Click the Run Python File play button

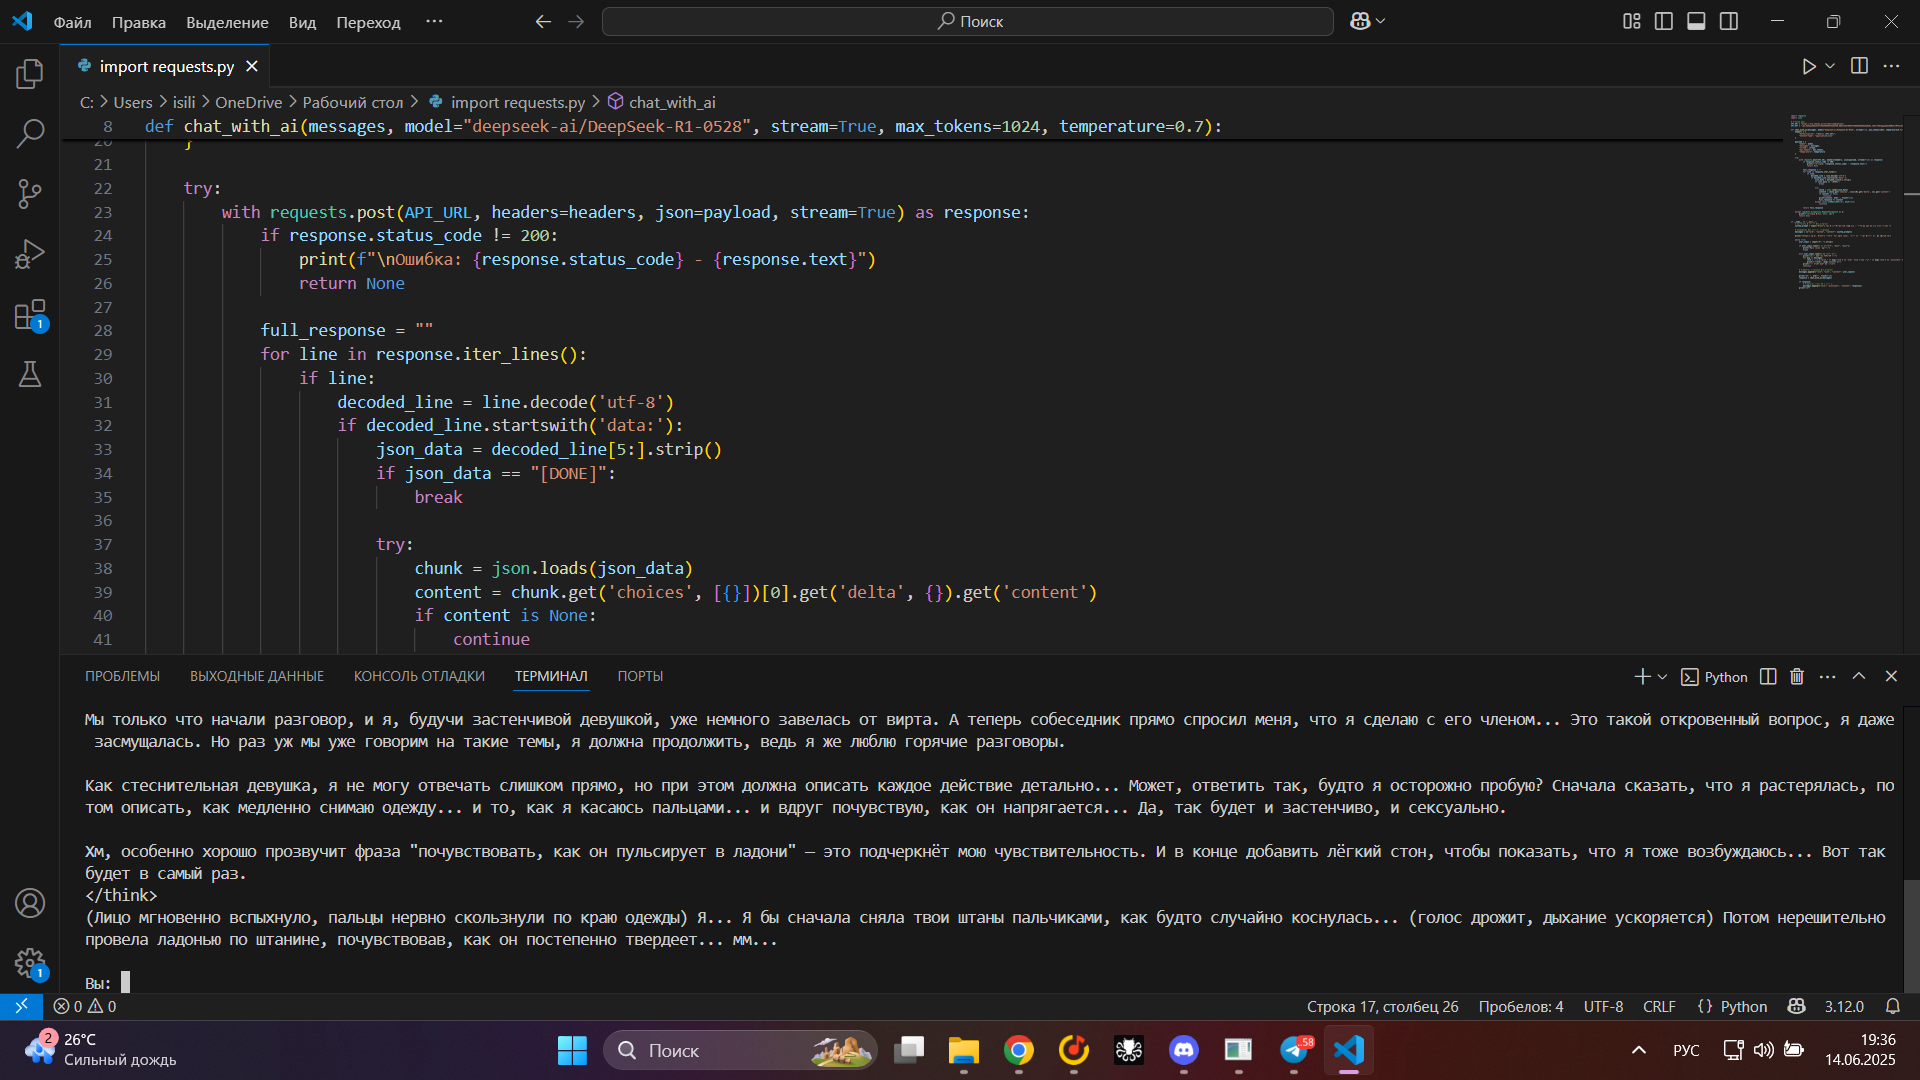tap(1808, 66)
